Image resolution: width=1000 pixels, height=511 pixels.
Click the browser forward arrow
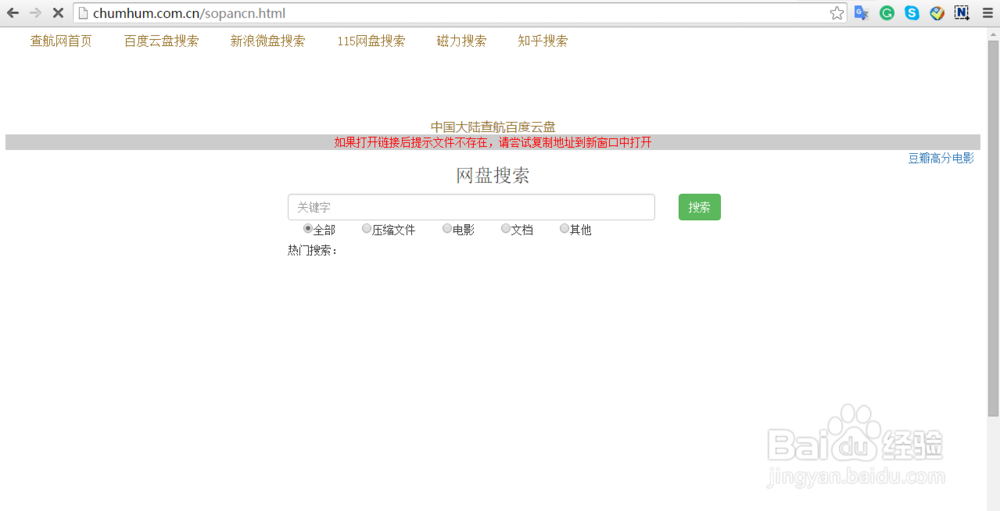pyautogui.click(x=35, y=13)
